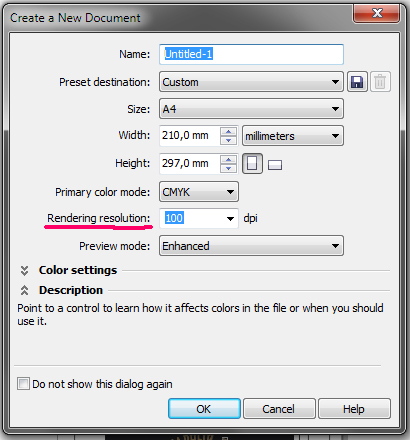
Task: Open Help for this dialog
Action: [x=354, y=409]
